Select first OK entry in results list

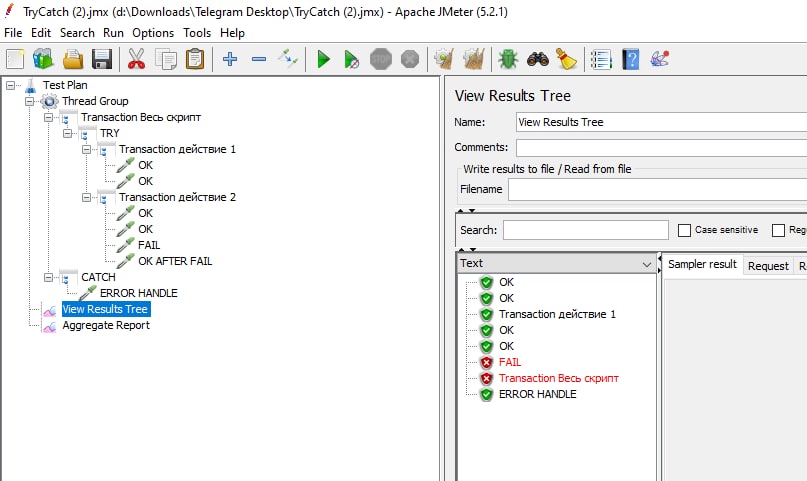point(506,282)
